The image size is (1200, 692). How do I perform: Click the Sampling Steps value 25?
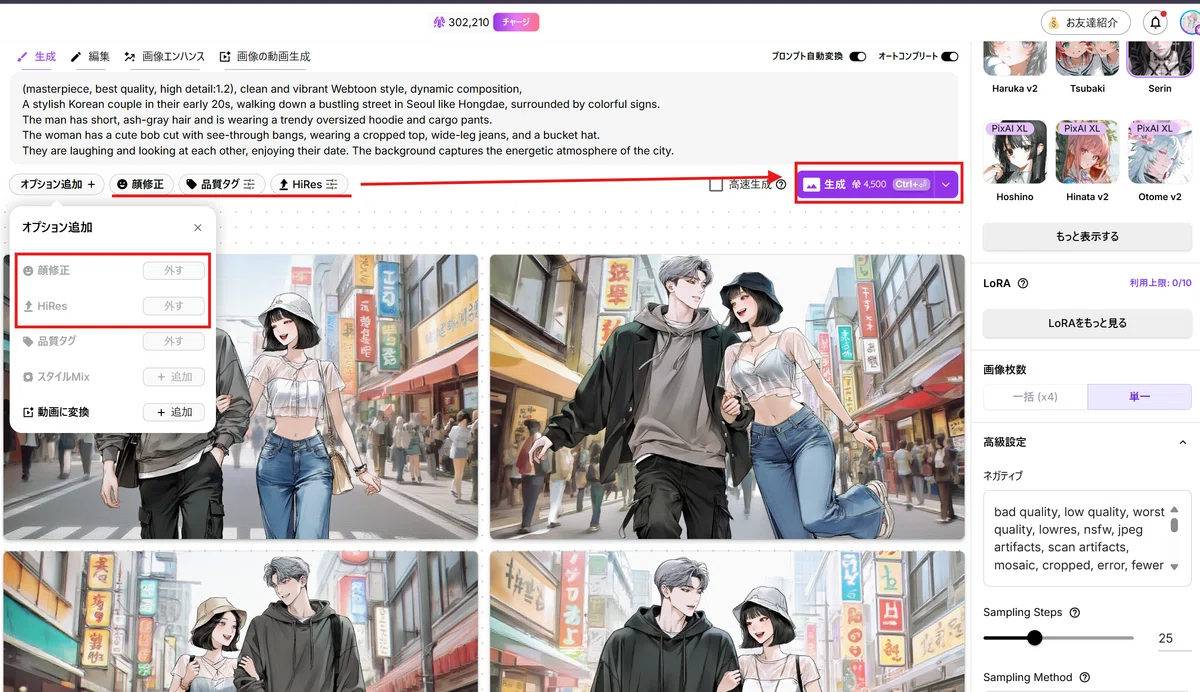(1166, 638)
